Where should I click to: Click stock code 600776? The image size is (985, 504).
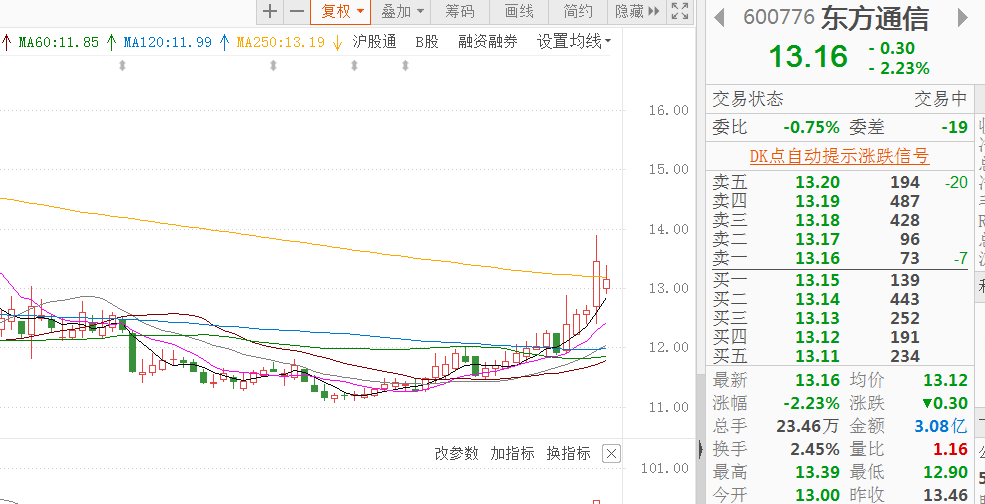pyautogui.click(x=779, y=18)
